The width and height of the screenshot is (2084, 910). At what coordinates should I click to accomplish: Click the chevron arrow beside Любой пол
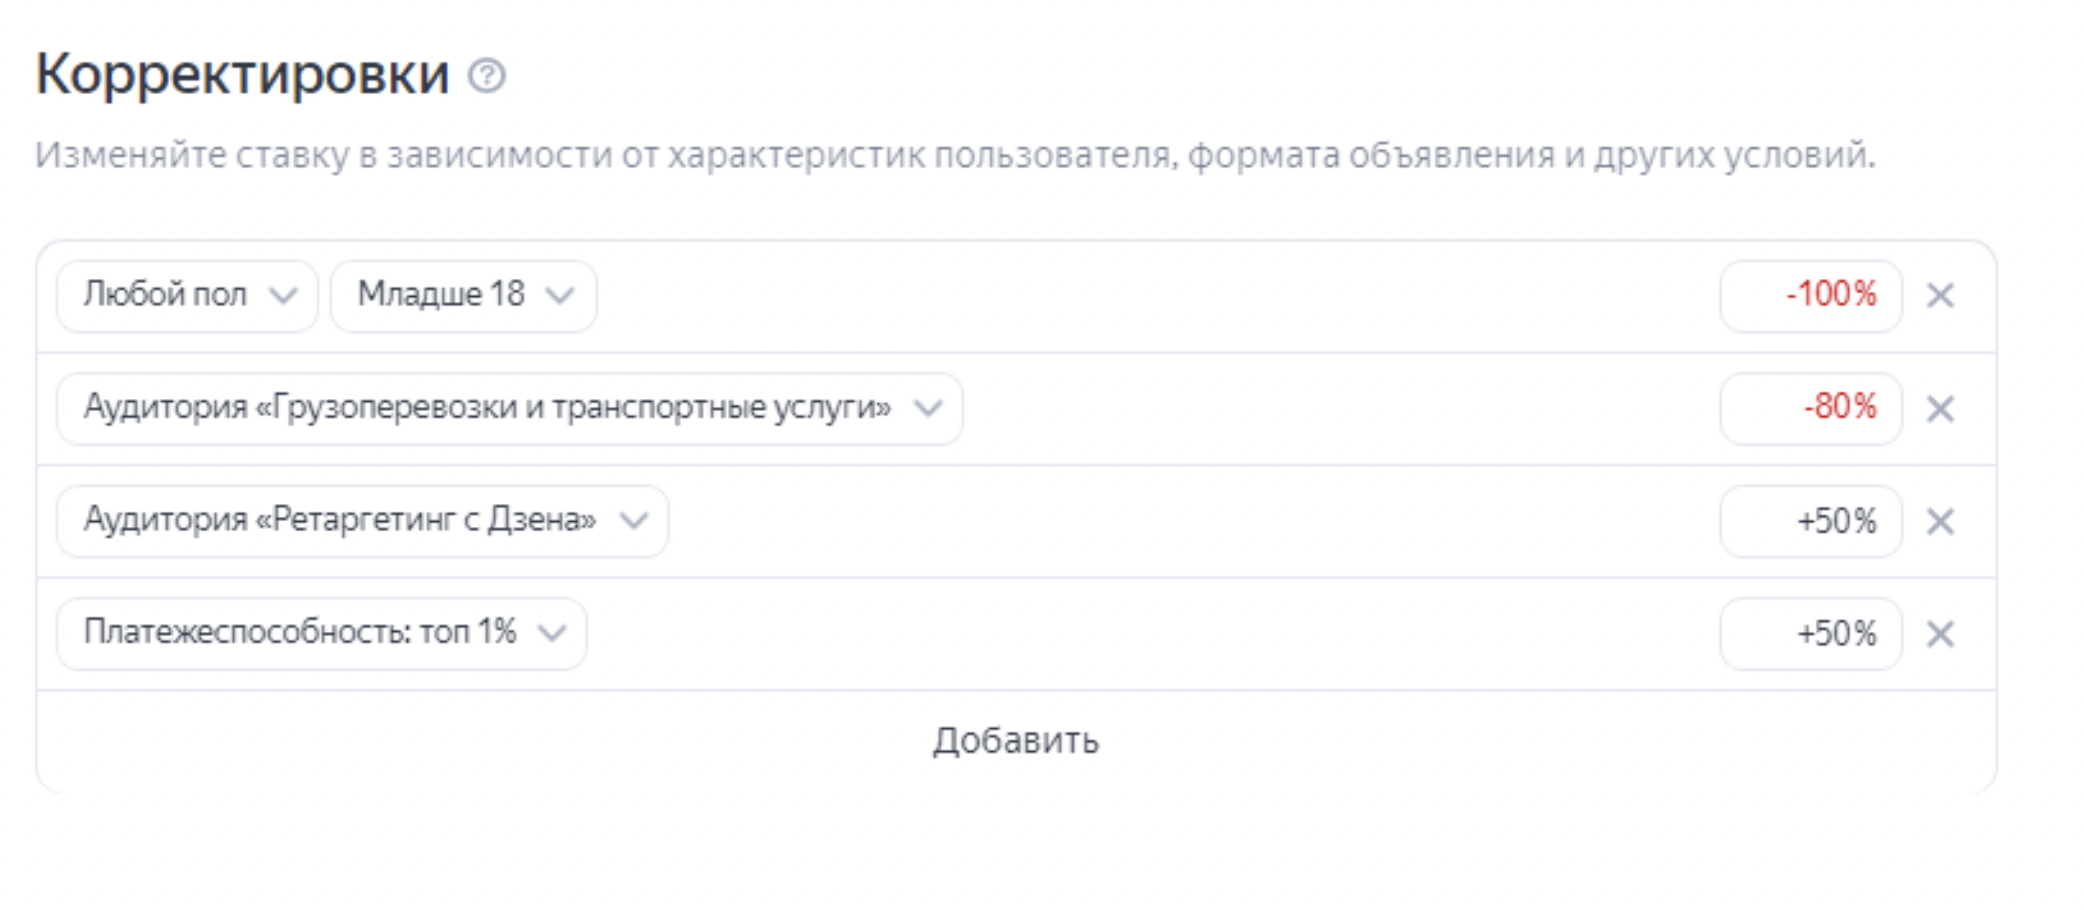[284, 296]
